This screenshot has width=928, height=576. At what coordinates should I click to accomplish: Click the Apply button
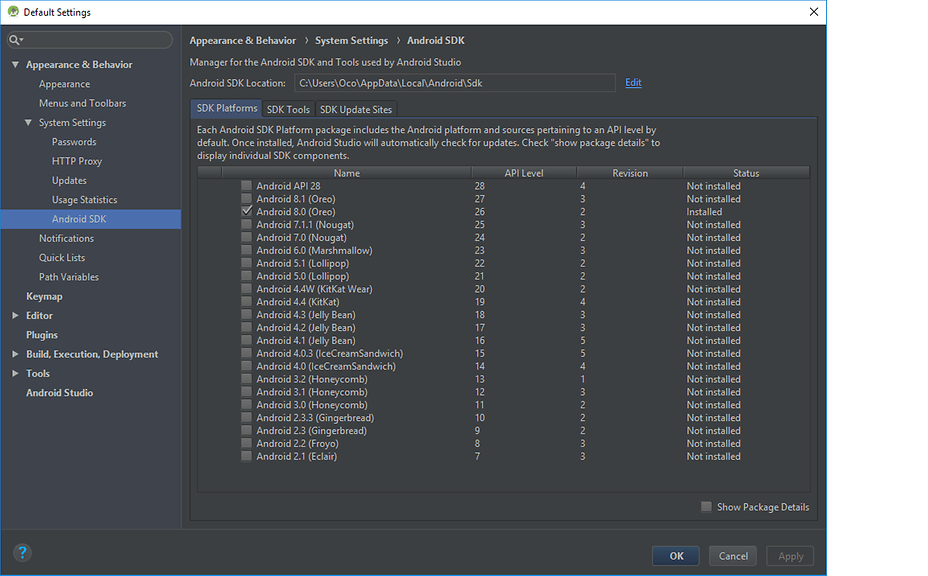click(x=790, y=556)
